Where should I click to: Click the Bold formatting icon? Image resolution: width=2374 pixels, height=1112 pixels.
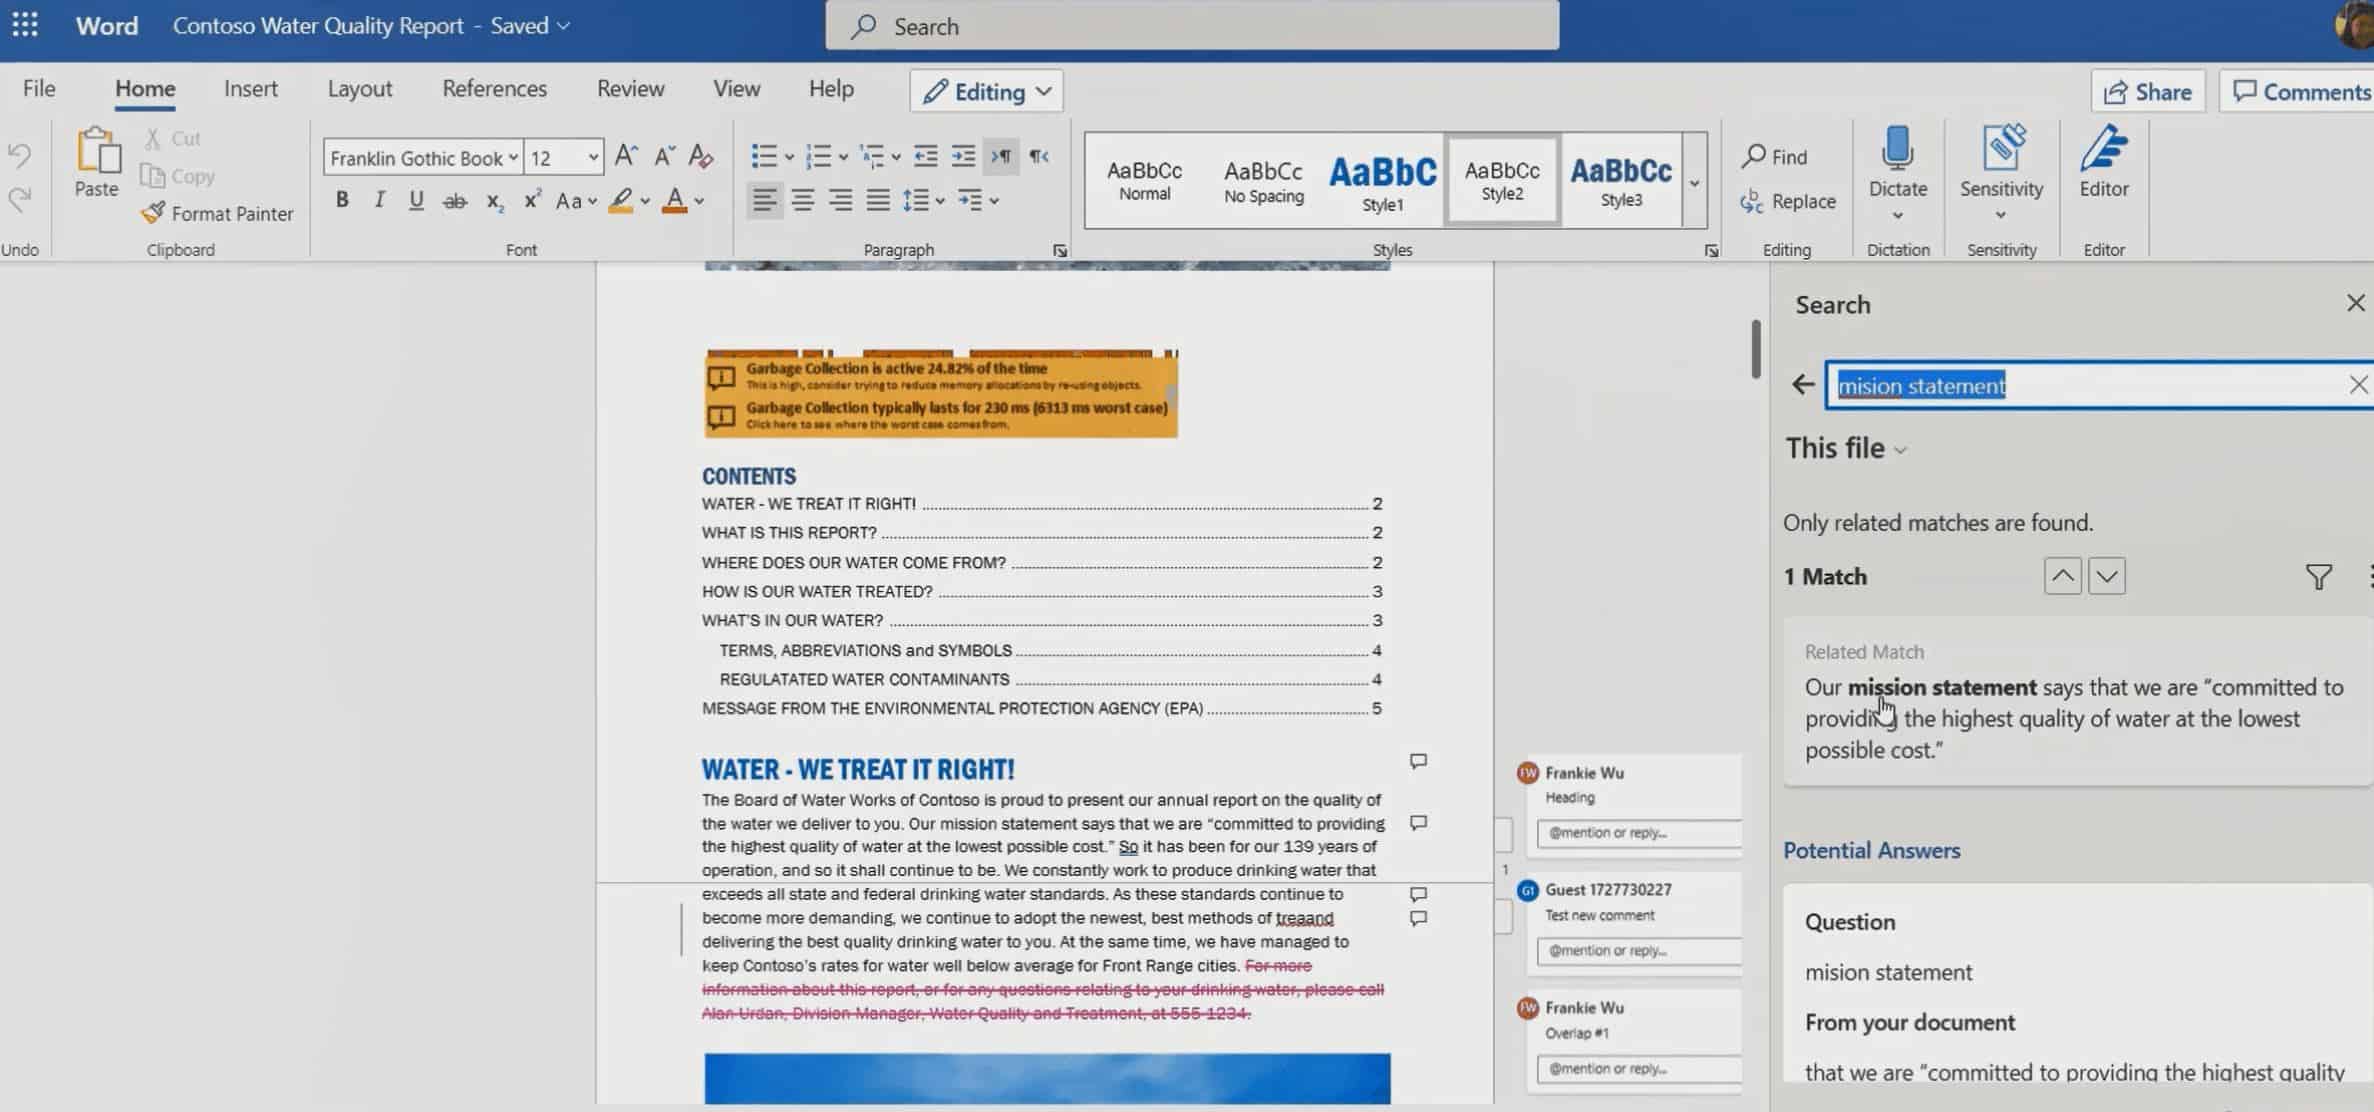[341, 200]
